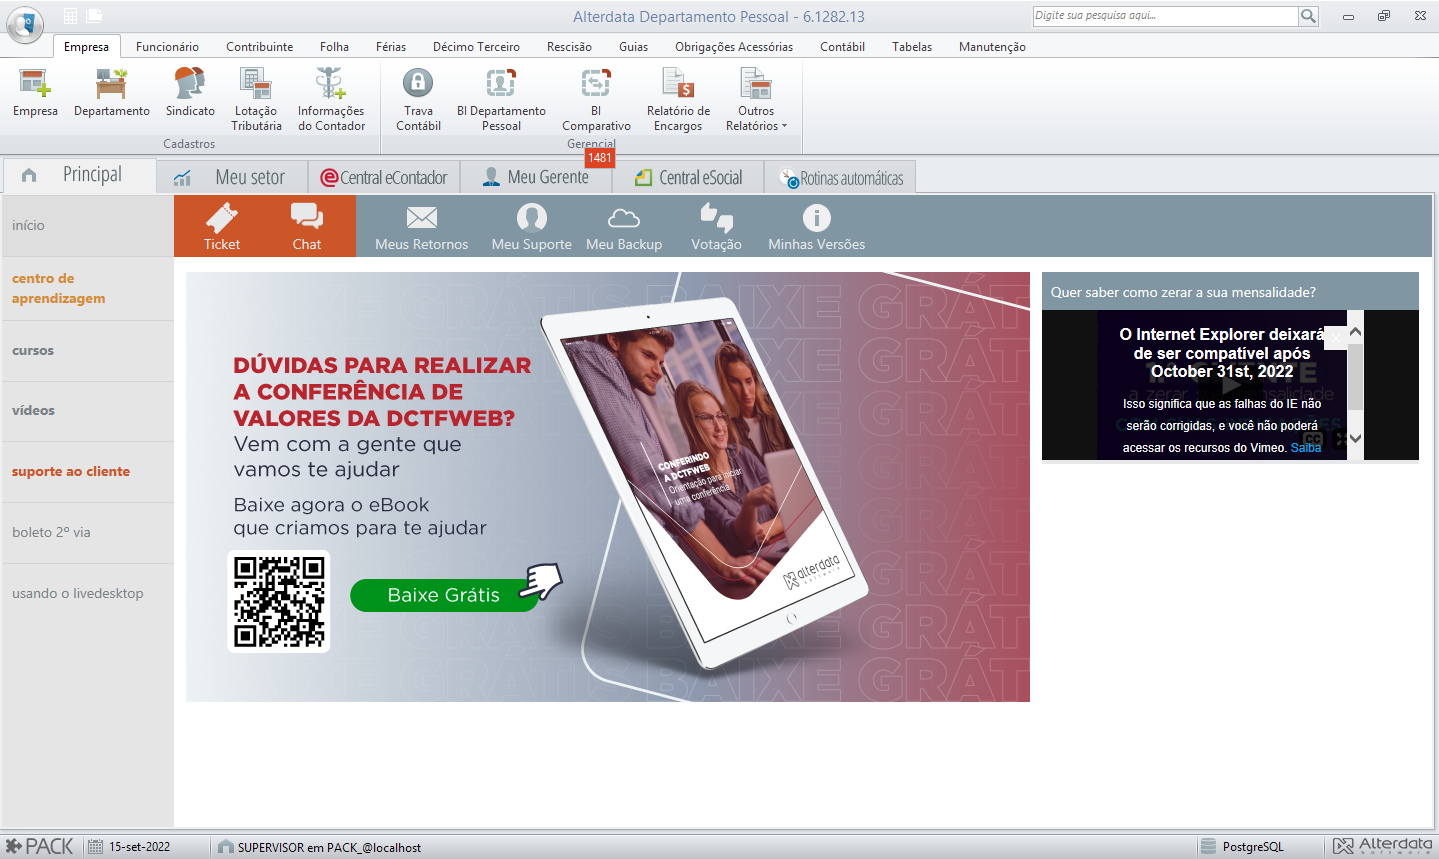Open the Sindicato registration icon
1439x859 pixels.
[190, 83]
